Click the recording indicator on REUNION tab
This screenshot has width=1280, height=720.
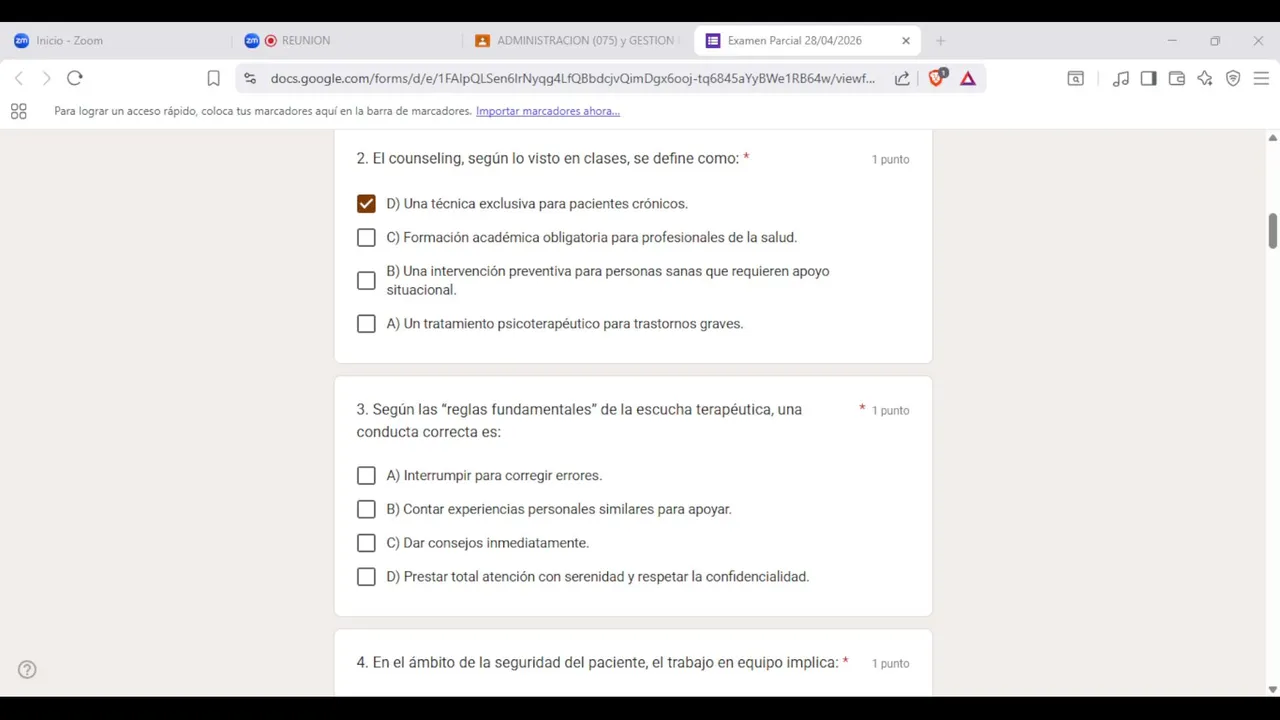point(270,41)
